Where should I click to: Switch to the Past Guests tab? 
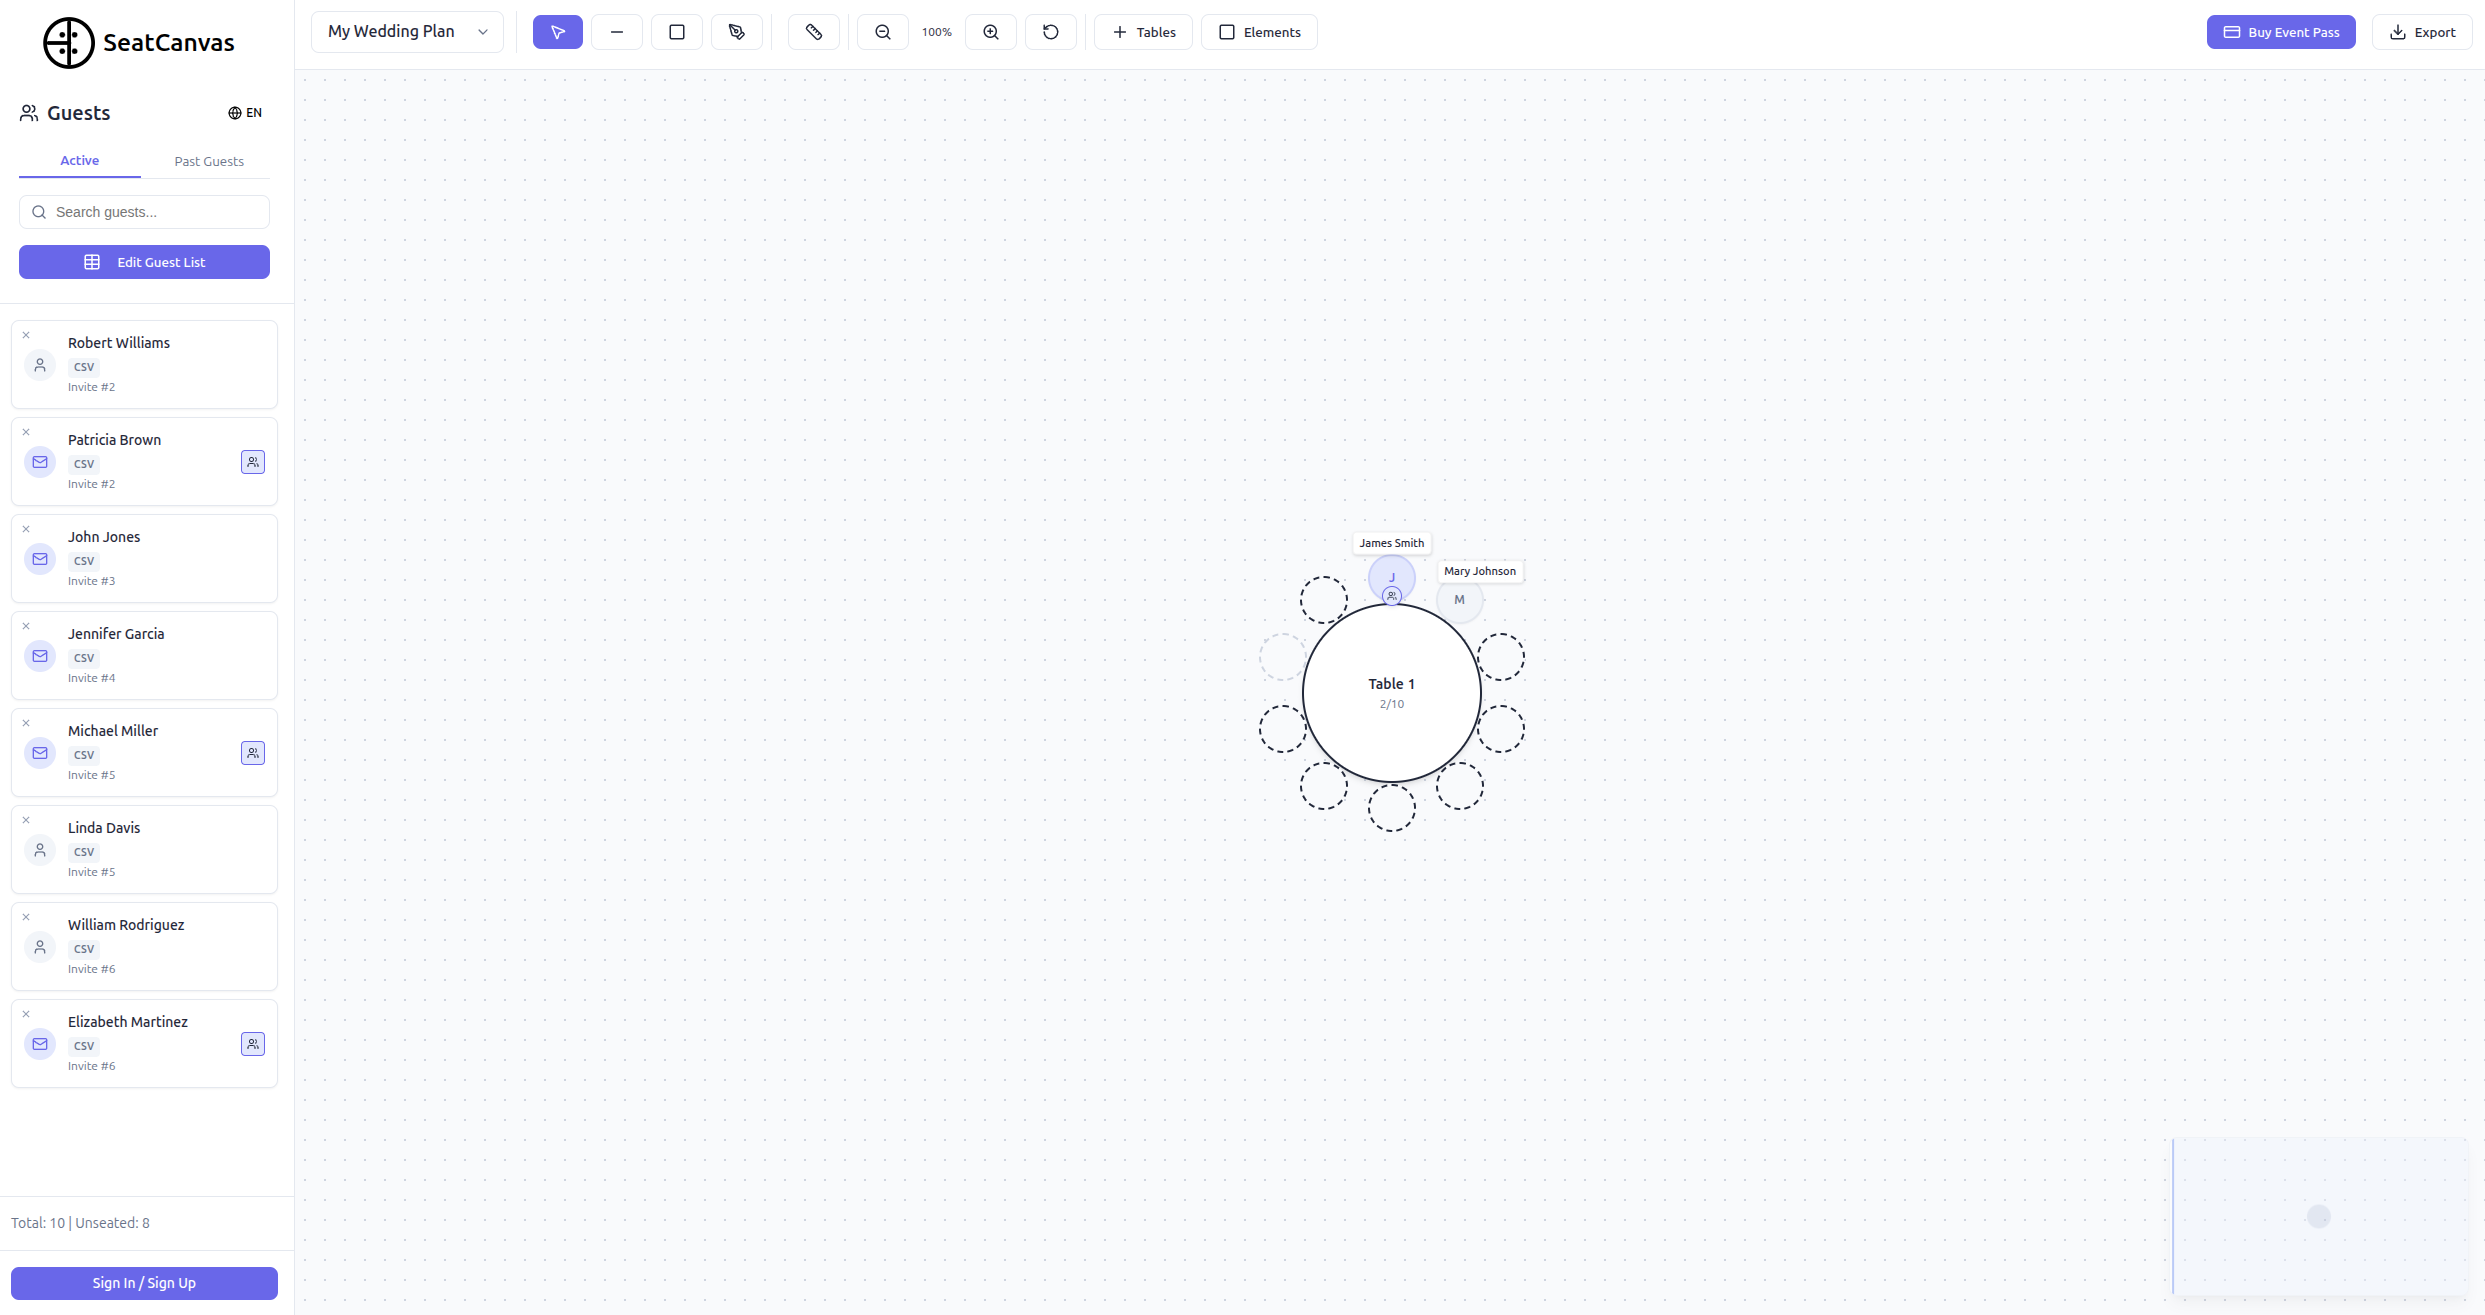209,161
